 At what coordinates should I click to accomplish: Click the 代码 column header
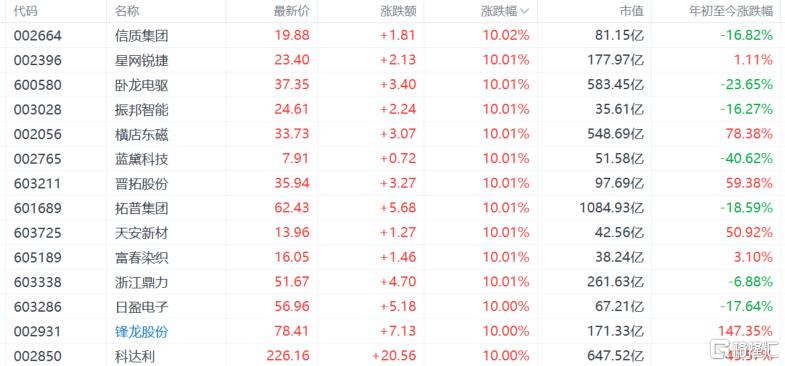coord(26,11)
